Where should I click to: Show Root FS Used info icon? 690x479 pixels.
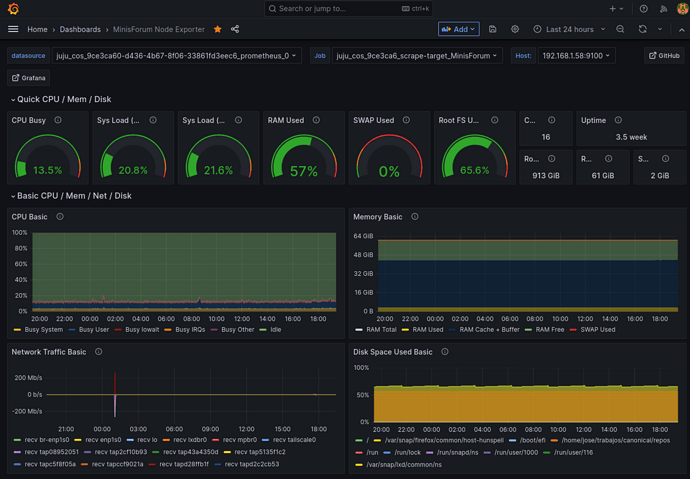[x=495, y=120]
